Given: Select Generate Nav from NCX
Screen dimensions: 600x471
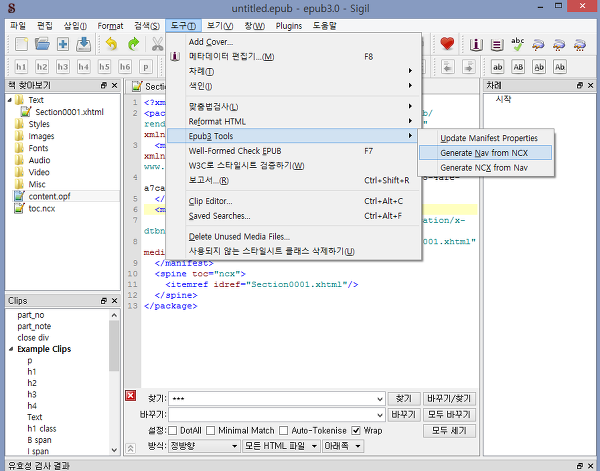Looking at the screenshot, I should click(x=485, y=153).
